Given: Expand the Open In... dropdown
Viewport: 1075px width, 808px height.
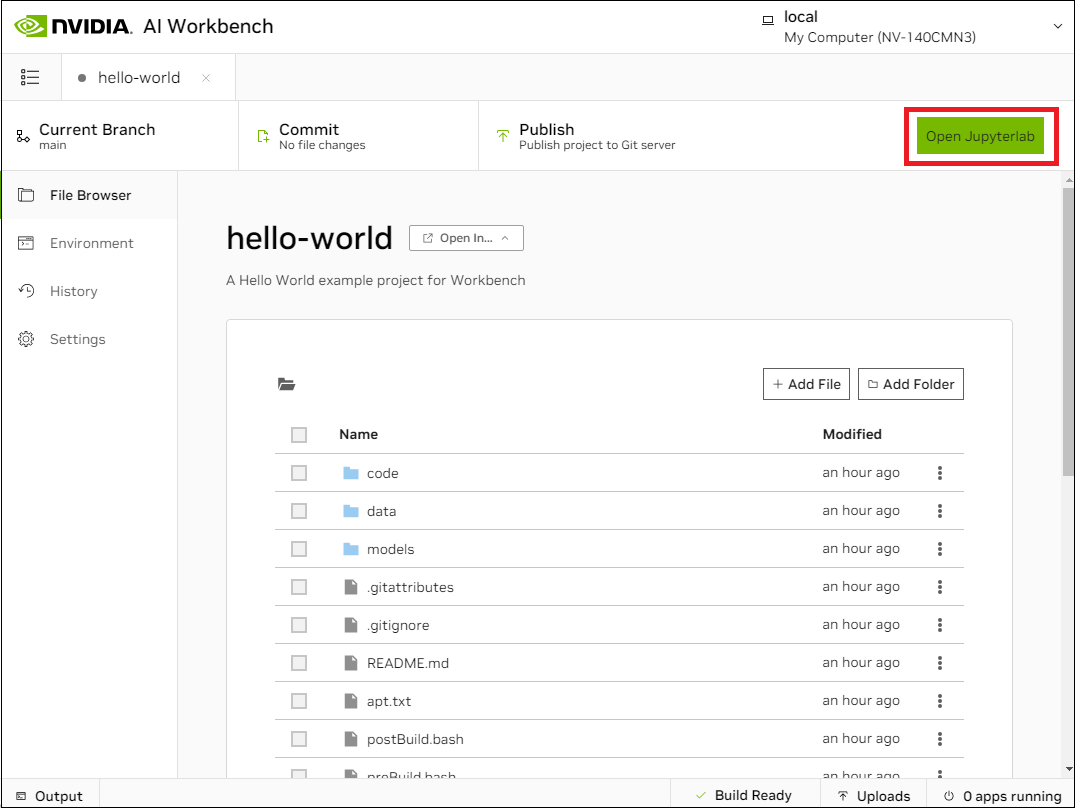Looking at the screenshot, I should click(466, 238).
